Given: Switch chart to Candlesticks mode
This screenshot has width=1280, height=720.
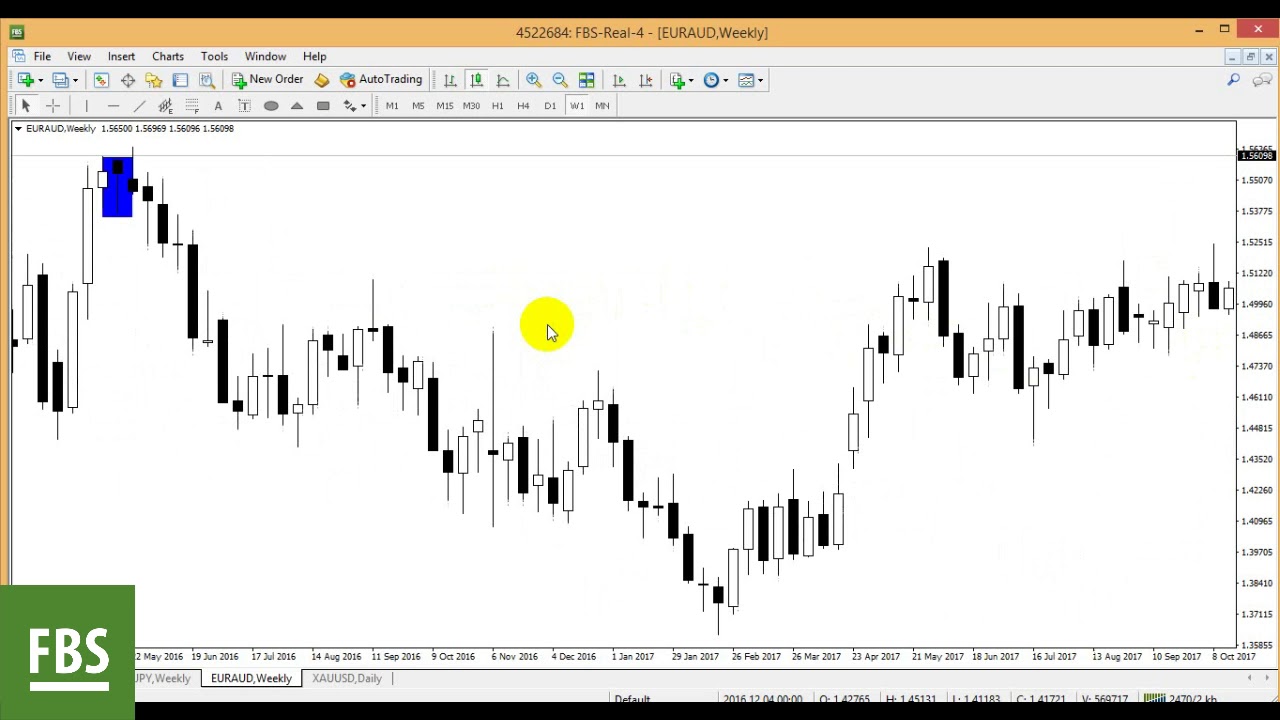Looking at the screenshot, I should point(477,80).
